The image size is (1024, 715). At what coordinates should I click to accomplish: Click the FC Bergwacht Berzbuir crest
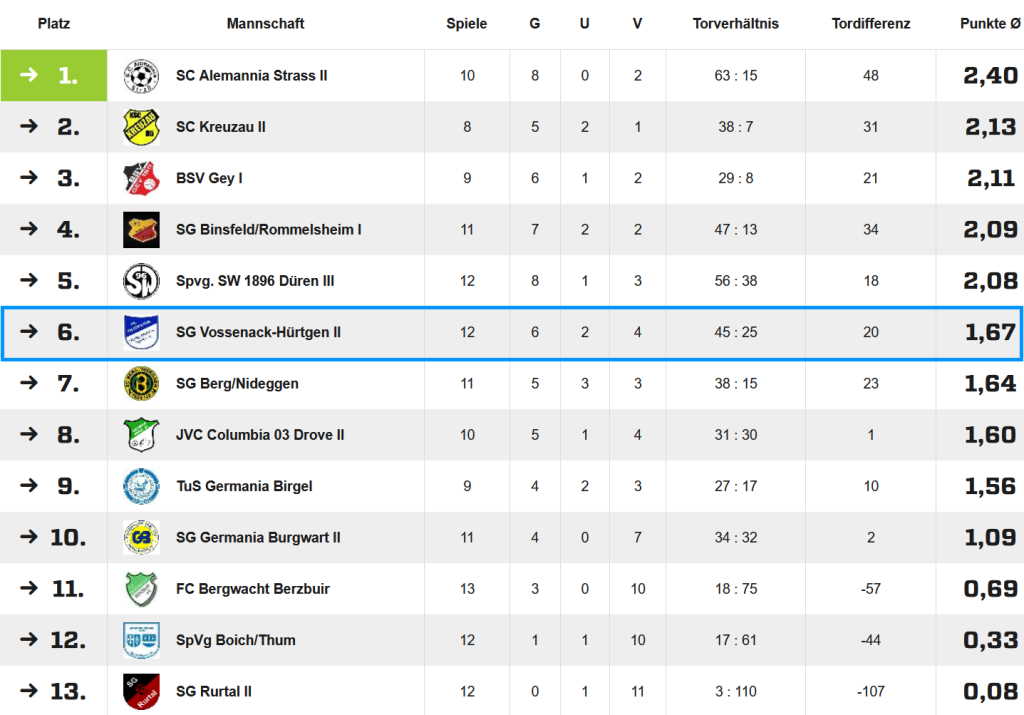(141, 589)
